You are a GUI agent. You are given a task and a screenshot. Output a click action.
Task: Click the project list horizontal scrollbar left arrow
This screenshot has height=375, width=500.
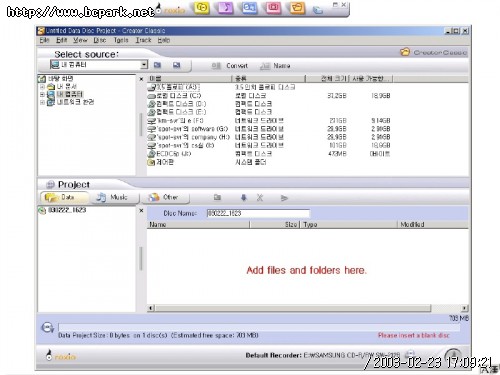pos(151,308)
